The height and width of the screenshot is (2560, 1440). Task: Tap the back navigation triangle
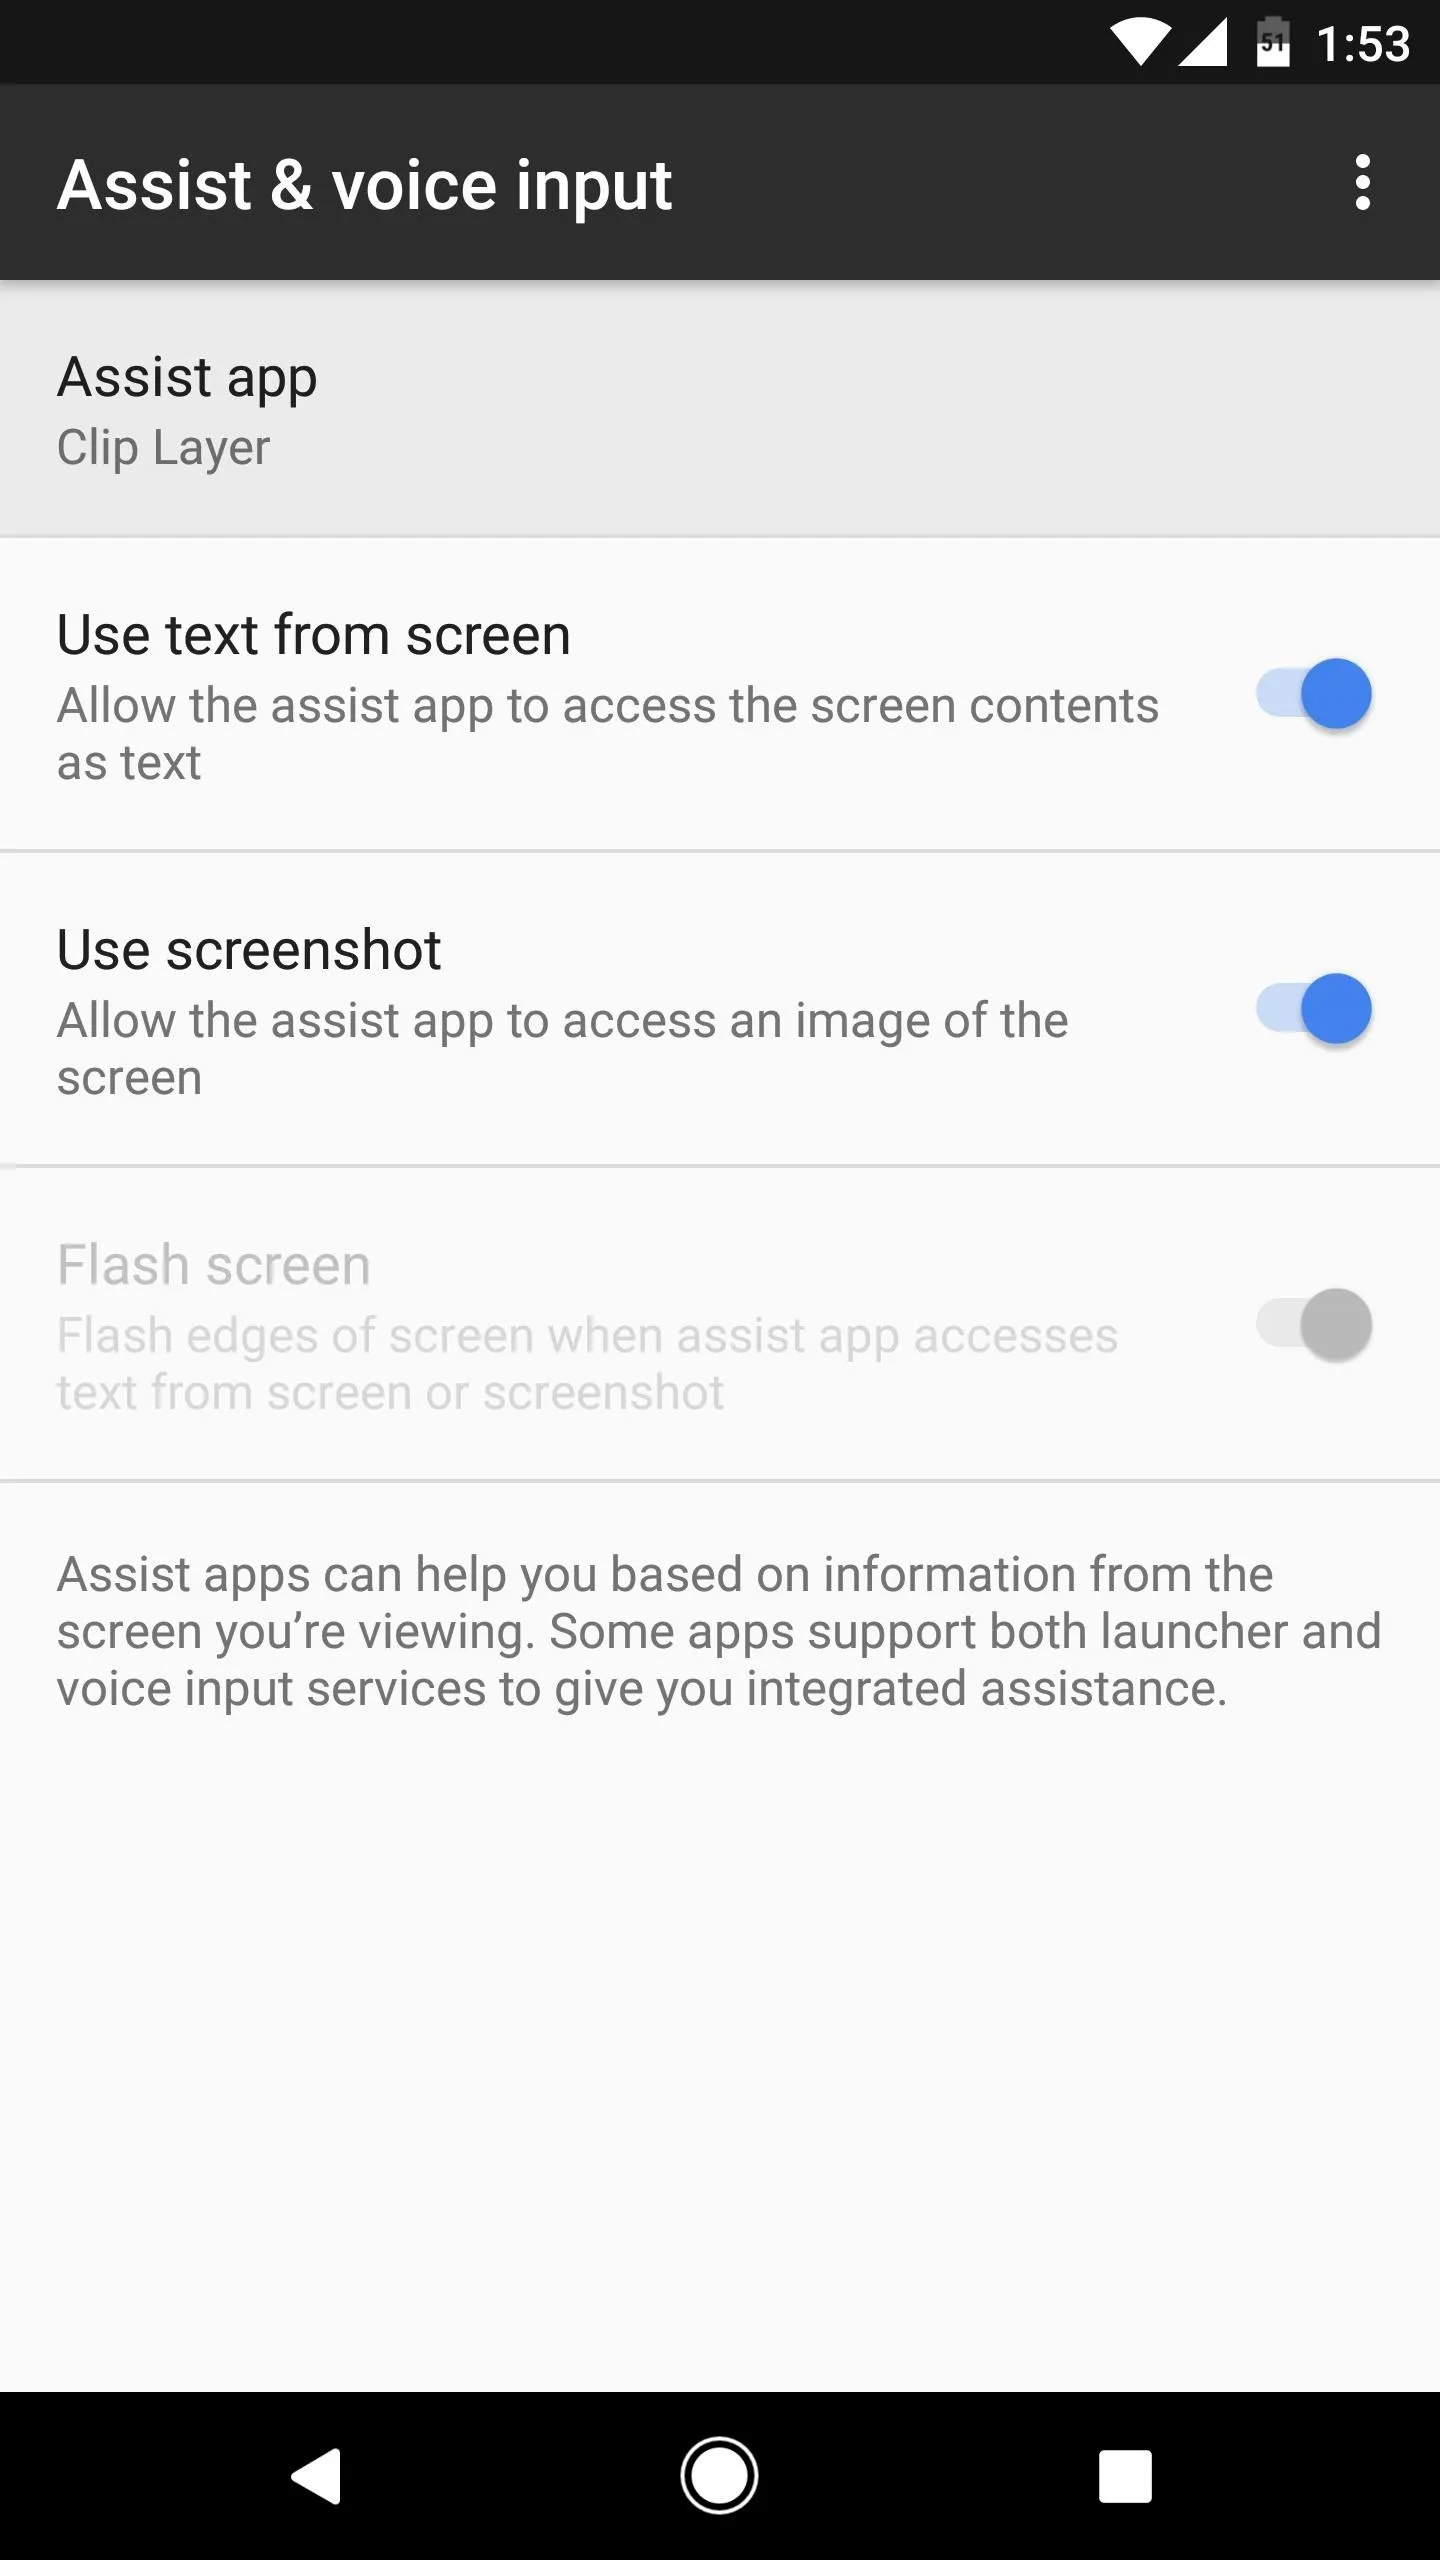coord(316,2476)
